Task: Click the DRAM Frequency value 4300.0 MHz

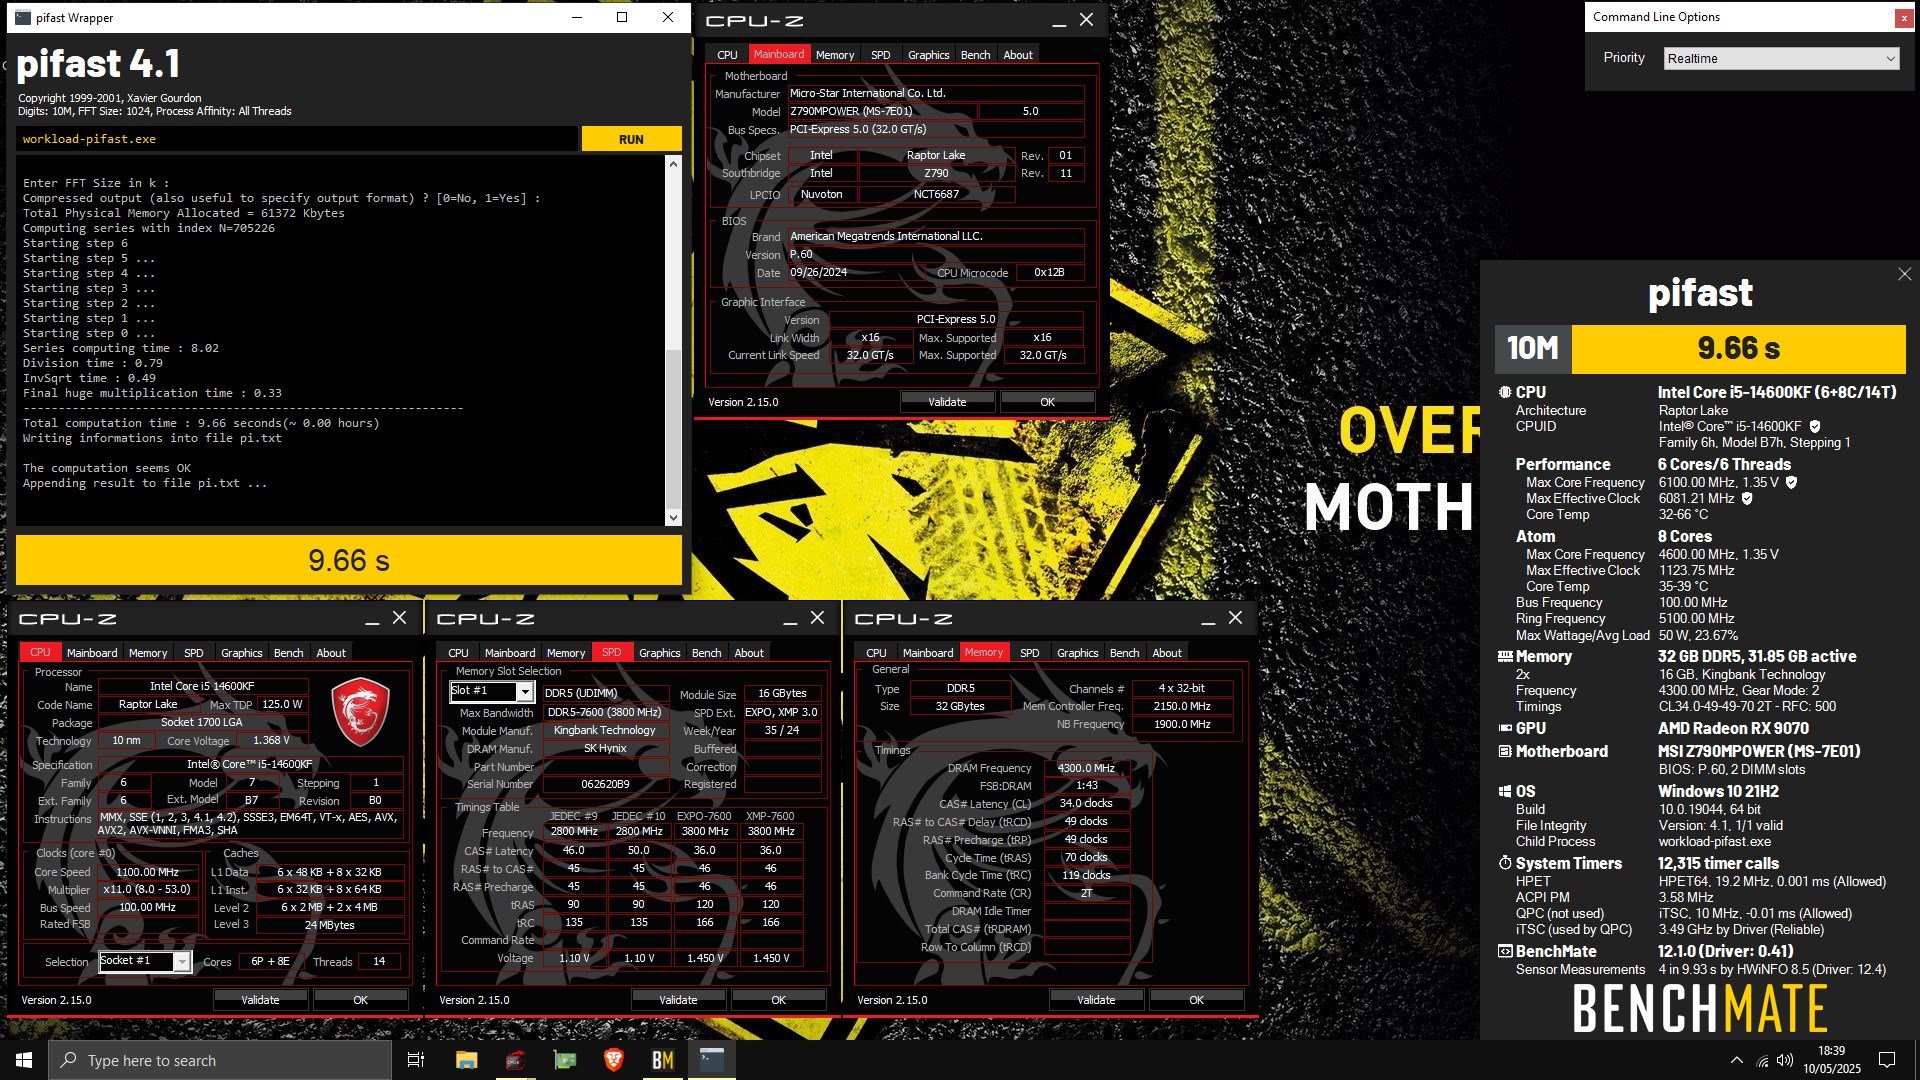Action: [1087, 768]
